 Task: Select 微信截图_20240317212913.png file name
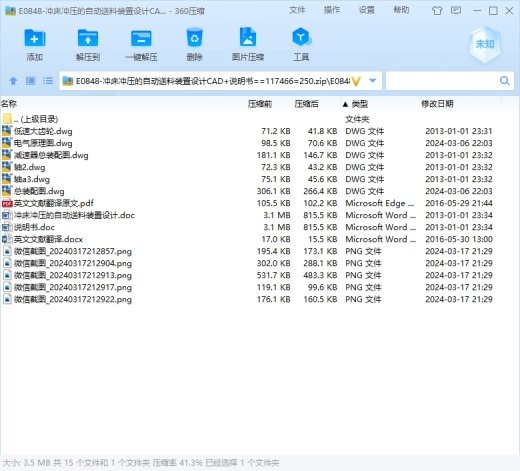pos(73,275)
